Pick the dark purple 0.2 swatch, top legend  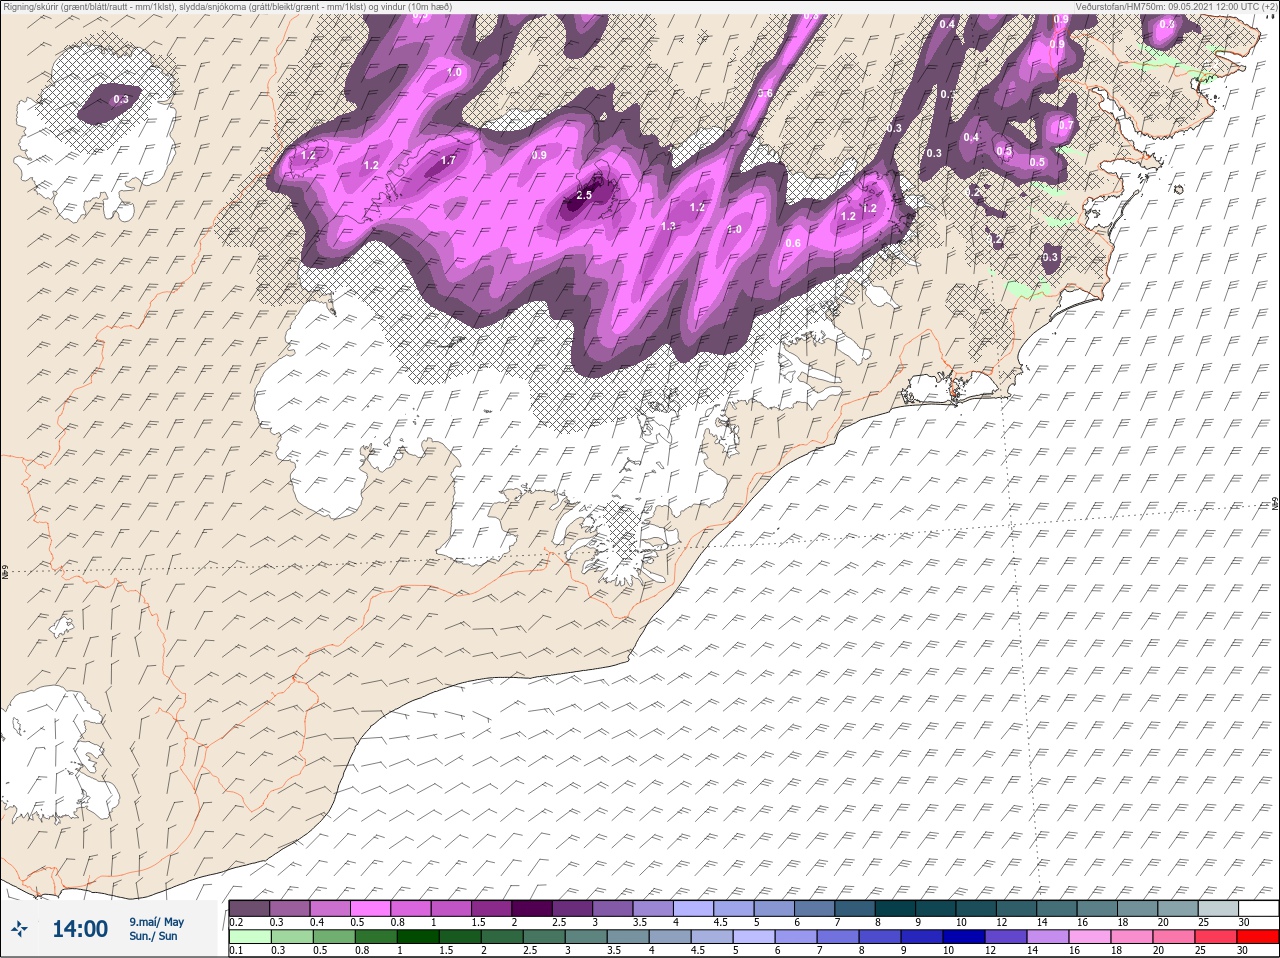pyautogui.click(x=249, y=908)
